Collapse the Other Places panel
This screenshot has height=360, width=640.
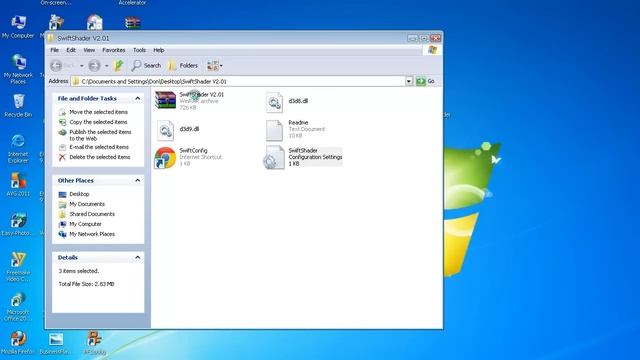(x=138, y=180)
